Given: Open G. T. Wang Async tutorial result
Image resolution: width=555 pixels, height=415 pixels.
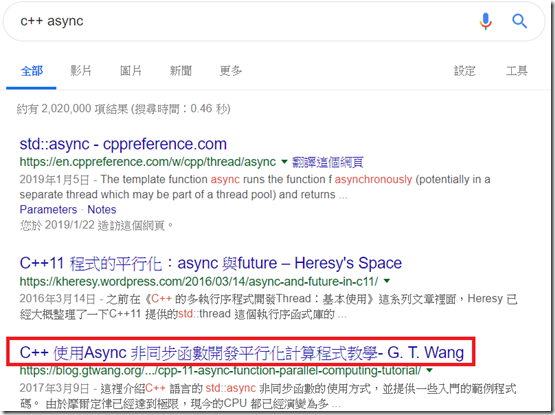Looking at the screenshot, I should [x=241, y=353].
